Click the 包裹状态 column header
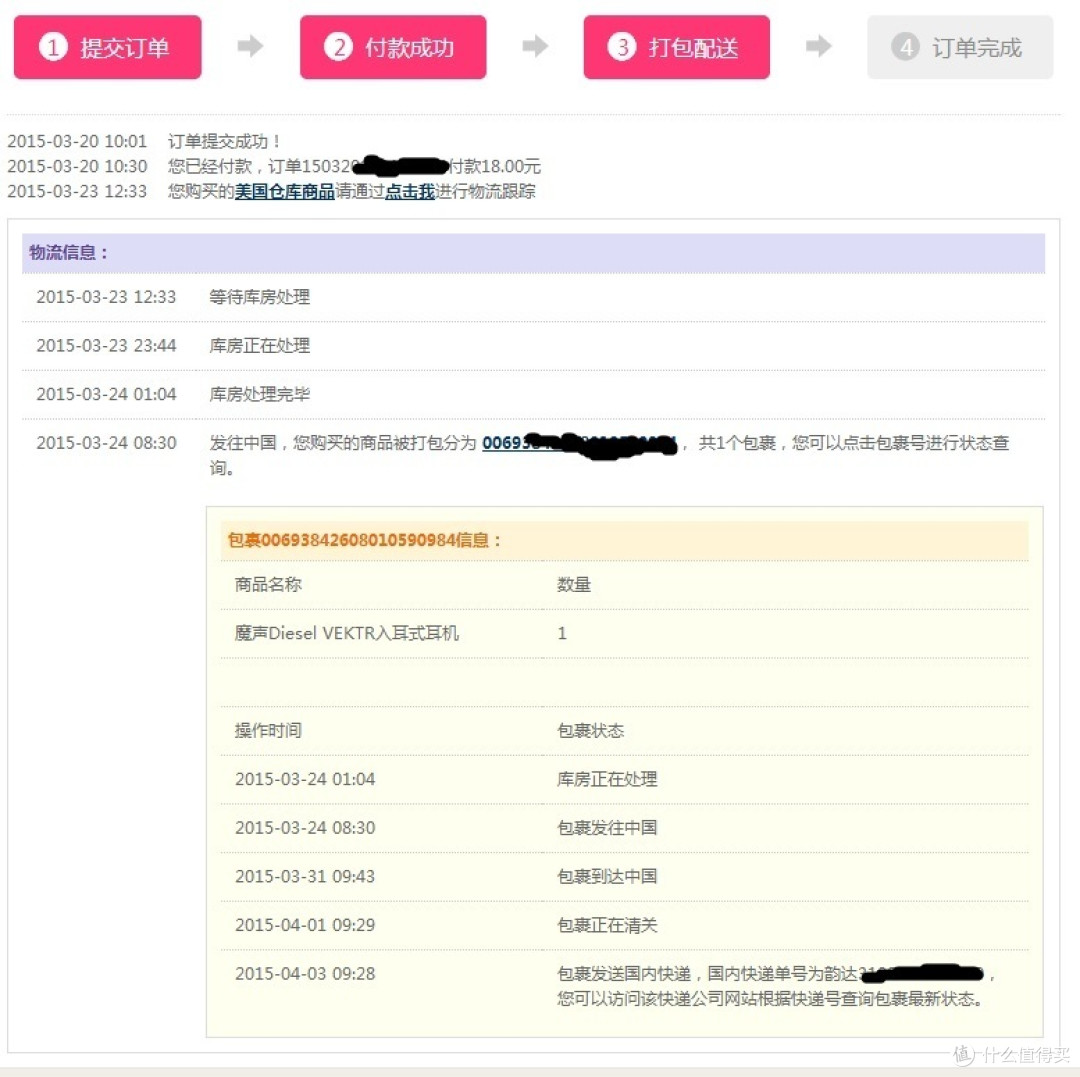 pyautogui.click(x=590, y=731)
